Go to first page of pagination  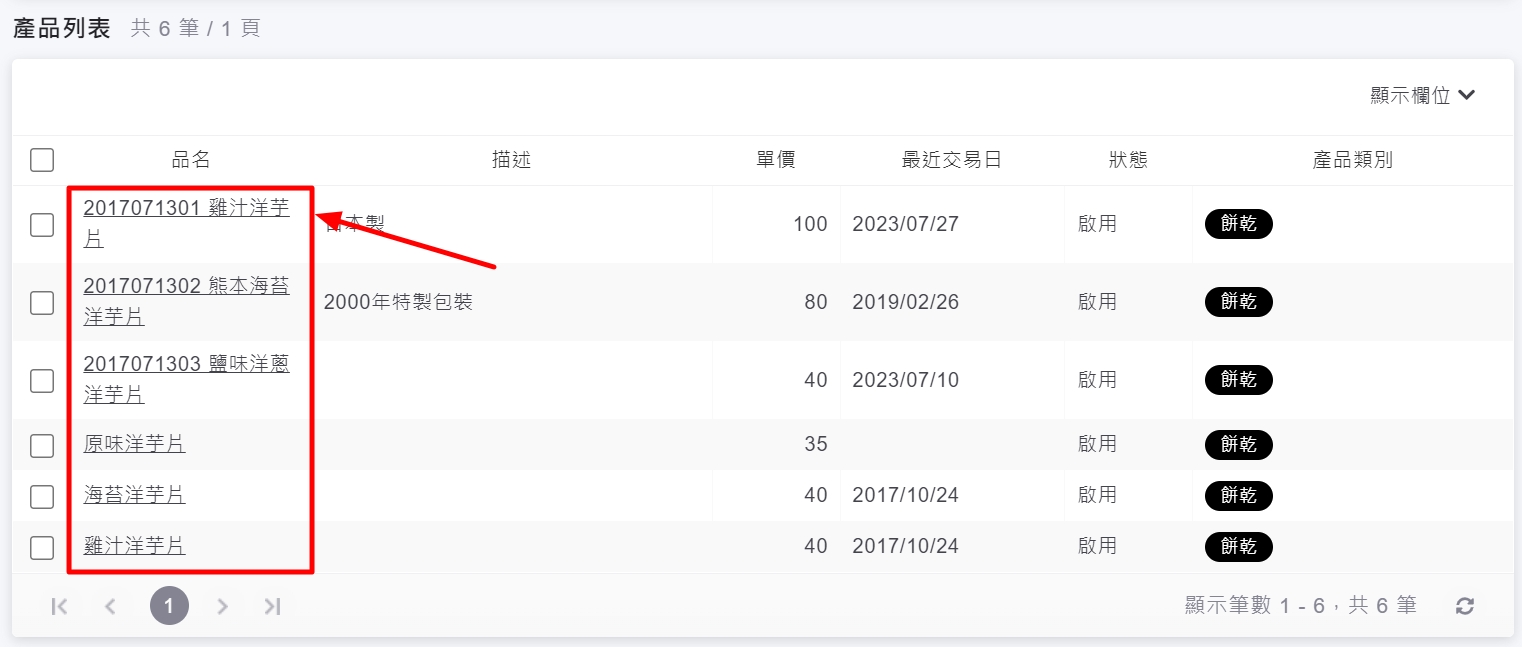[60, 606]
